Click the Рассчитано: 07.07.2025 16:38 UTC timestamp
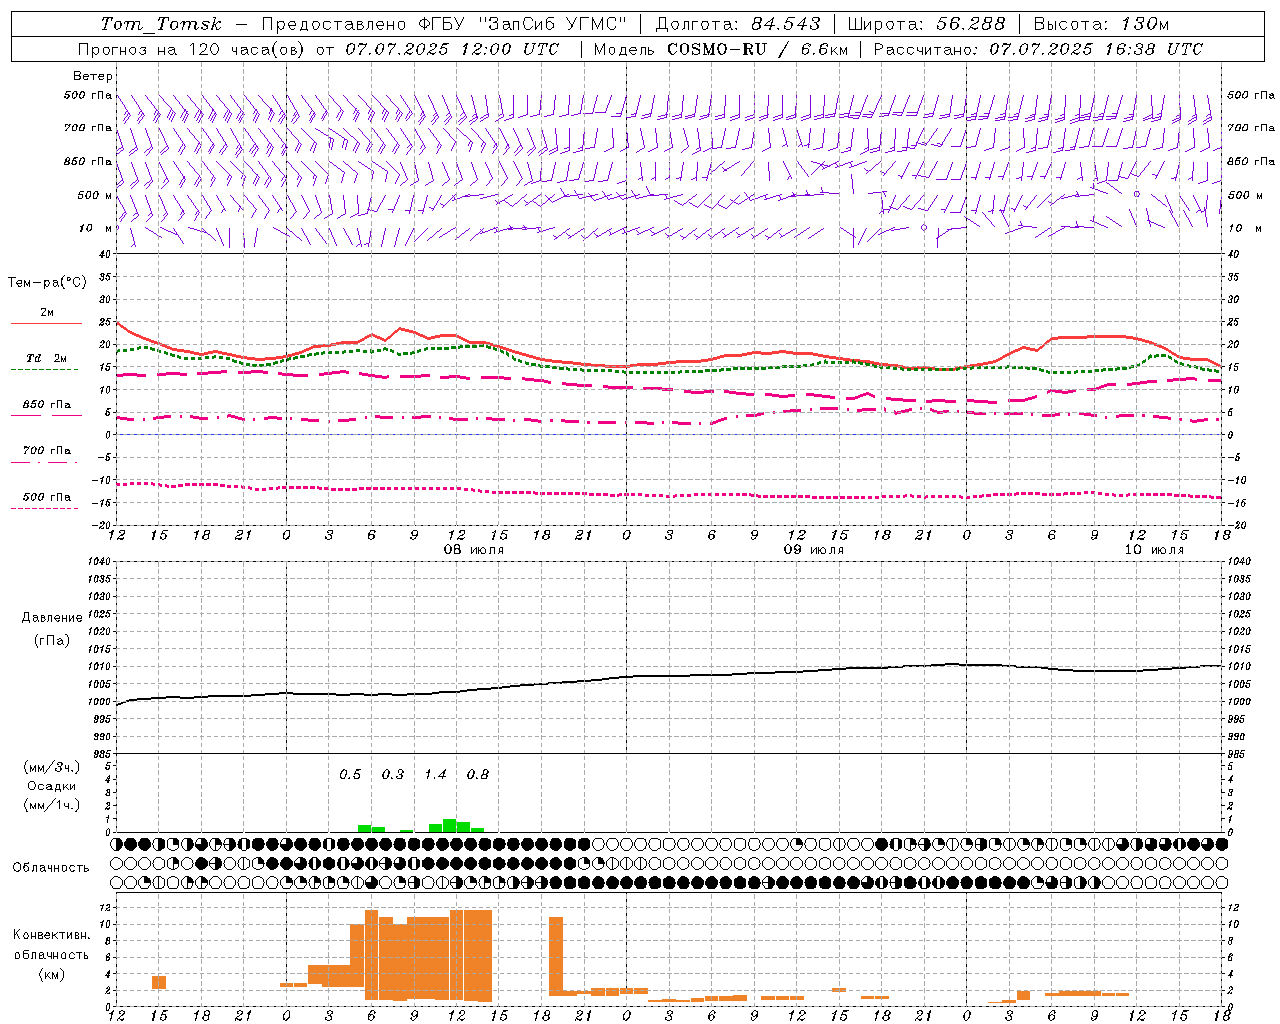The width and height of the screenshot is (1280, 1024). [1038, 49]
